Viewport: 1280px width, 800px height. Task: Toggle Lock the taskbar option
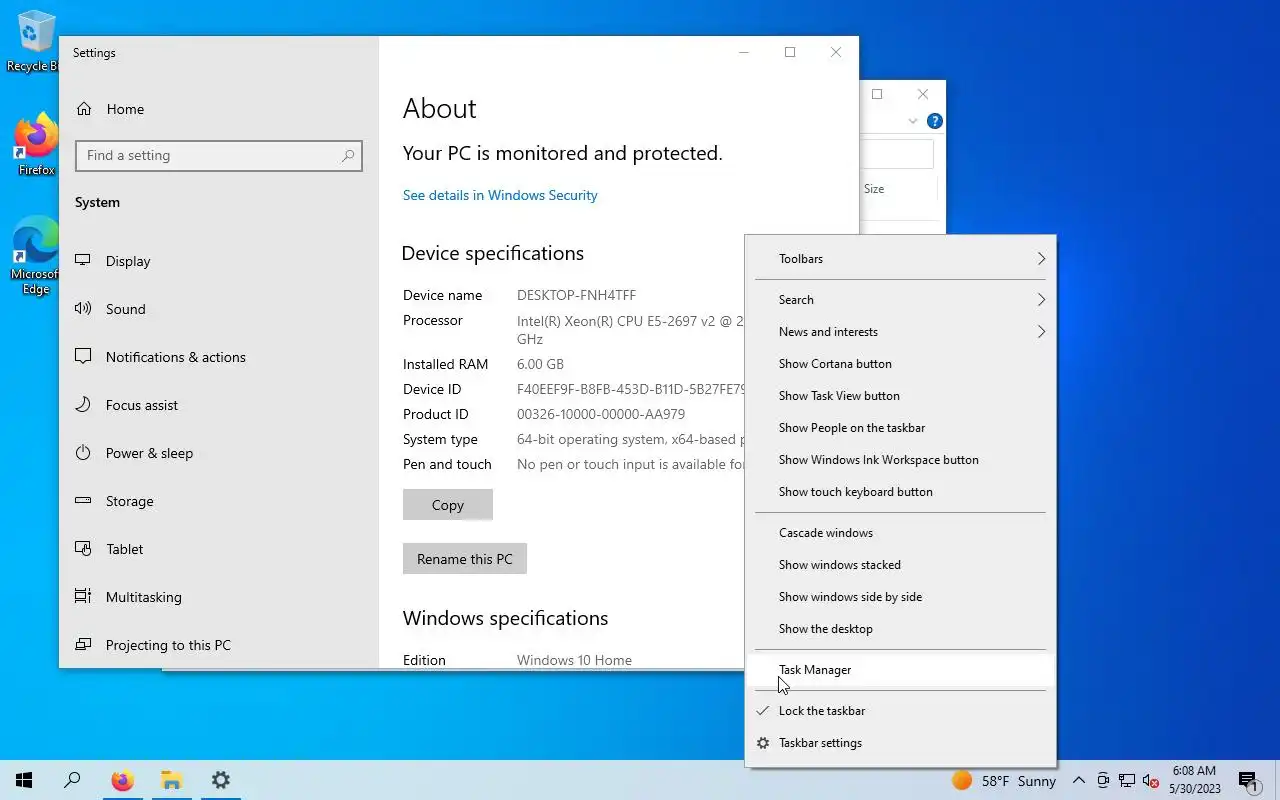900,711
